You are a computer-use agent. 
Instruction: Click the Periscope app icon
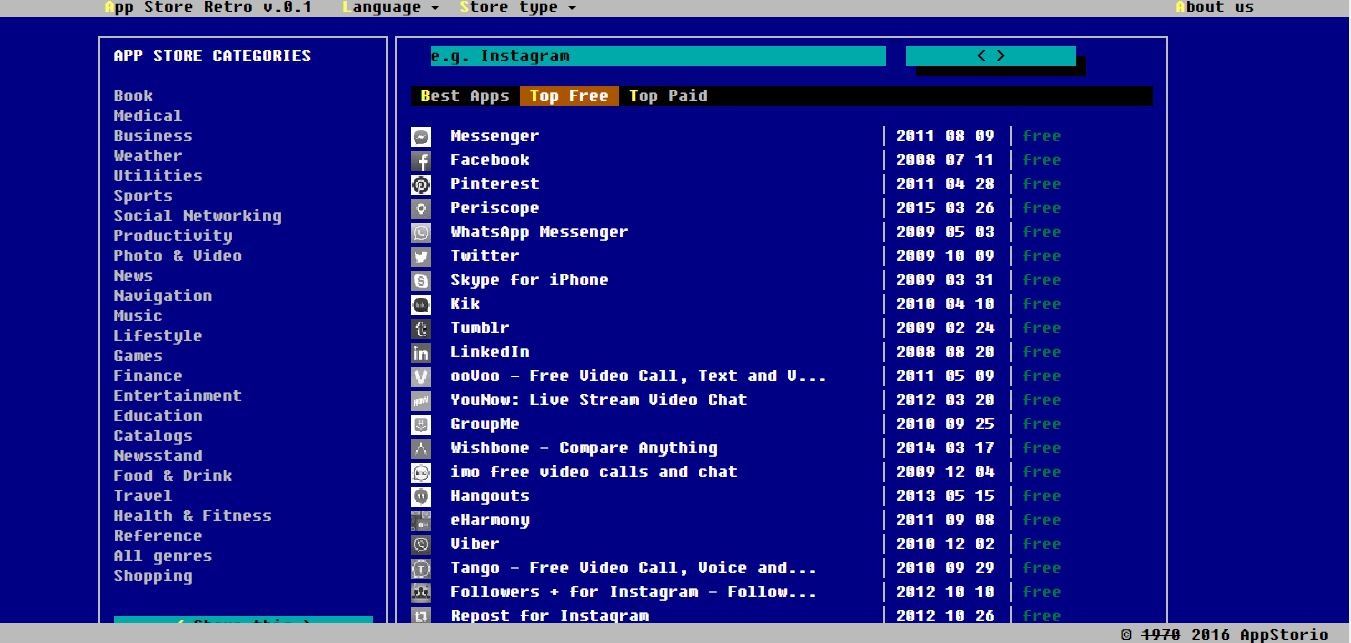tap(421, 209)
